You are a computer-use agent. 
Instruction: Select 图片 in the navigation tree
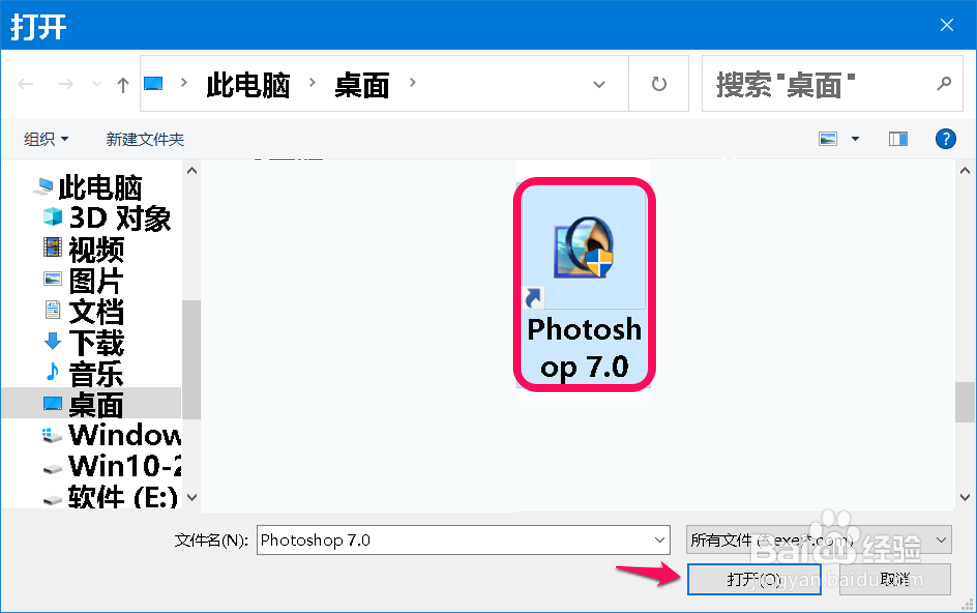[96, 280]
